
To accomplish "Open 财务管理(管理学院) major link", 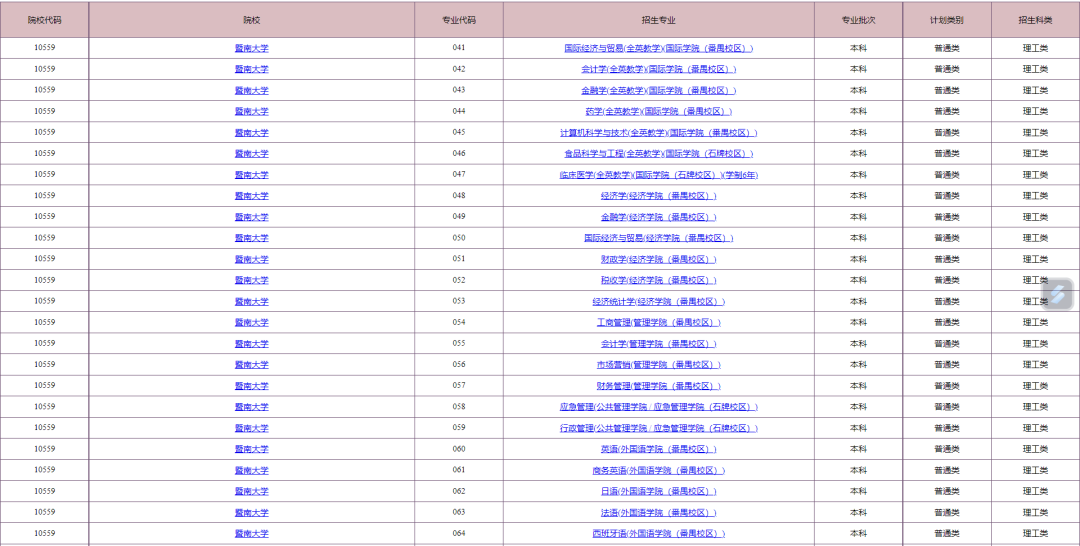I will (x=658, y=386).
